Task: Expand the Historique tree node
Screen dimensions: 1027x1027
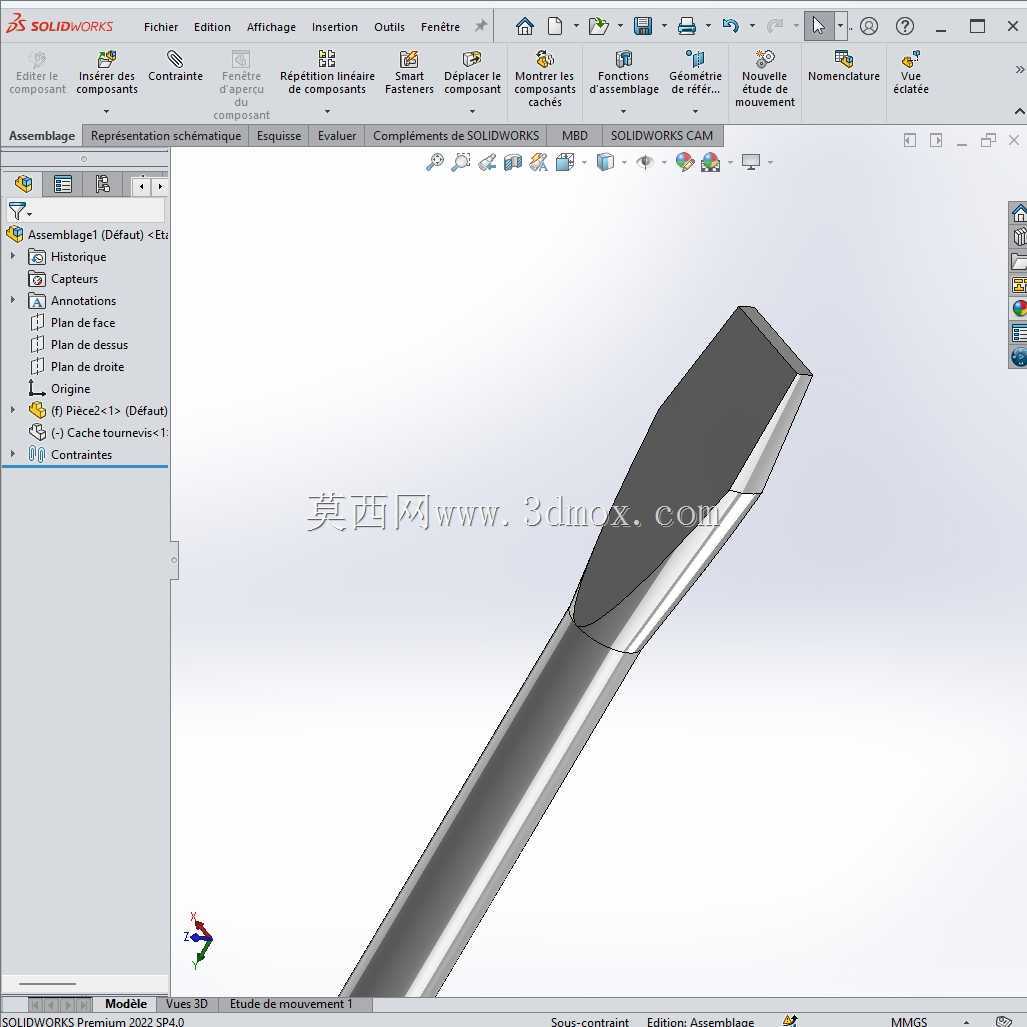Action: 12,256
